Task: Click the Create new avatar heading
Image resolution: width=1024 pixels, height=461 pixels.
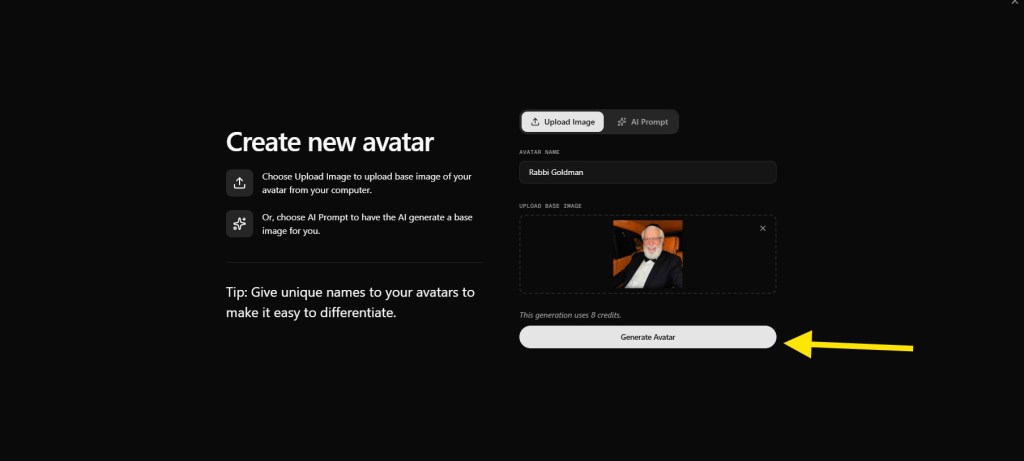Action: [x=330, y=142]
